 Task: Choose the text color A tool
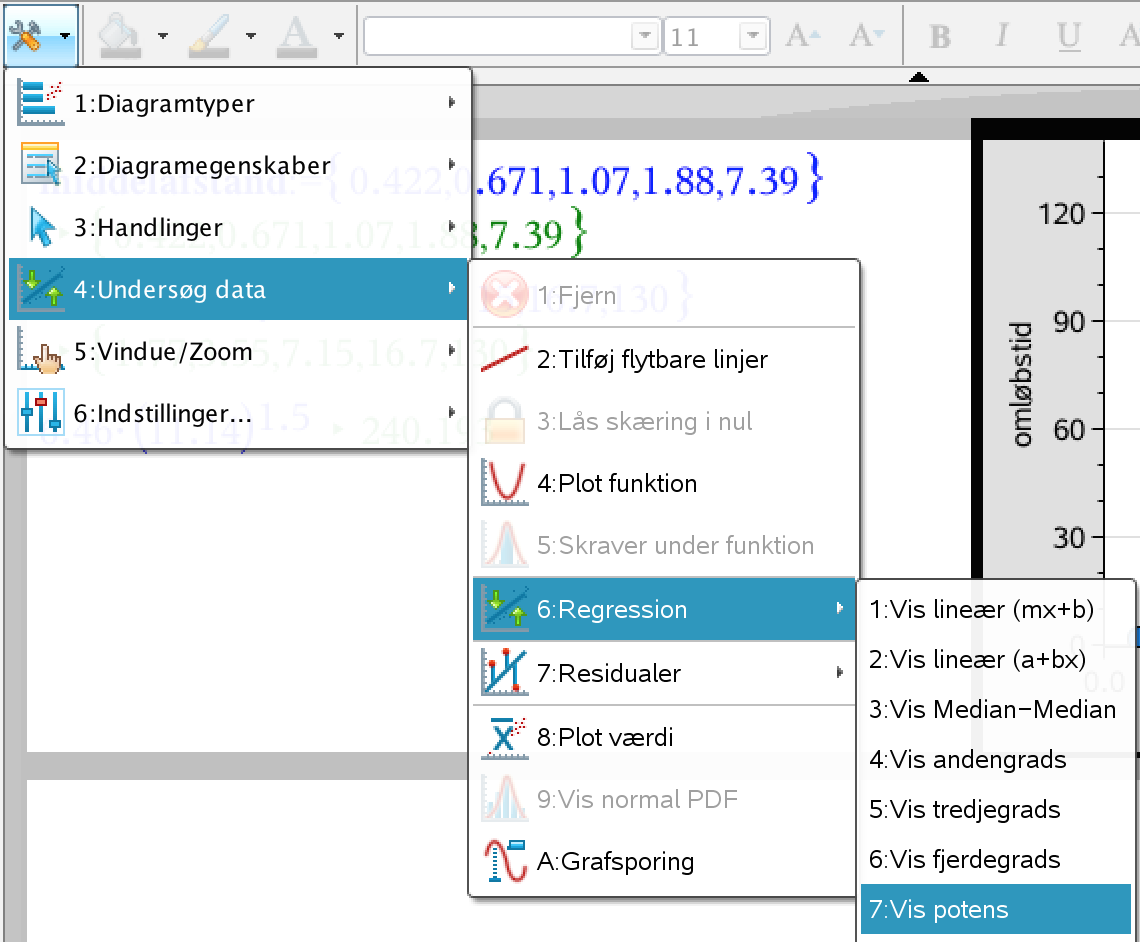tap(297, 36)
